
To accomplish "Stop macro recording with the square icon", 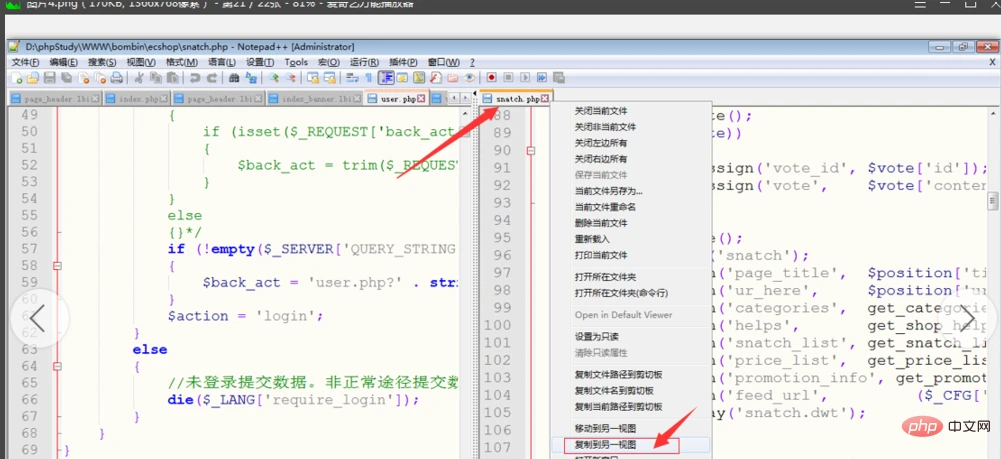I will (509, 78).
